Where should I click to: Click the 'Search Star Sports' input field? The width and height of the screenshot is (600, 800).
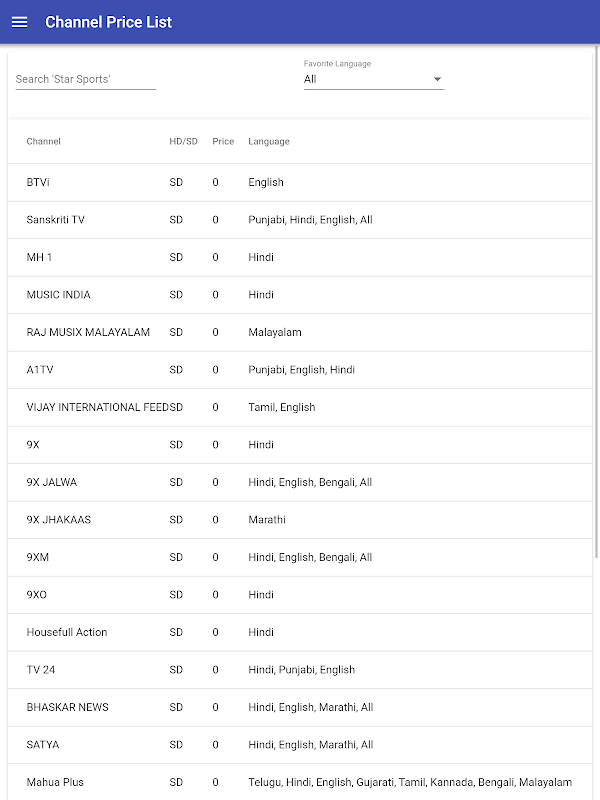pos(85,79)
